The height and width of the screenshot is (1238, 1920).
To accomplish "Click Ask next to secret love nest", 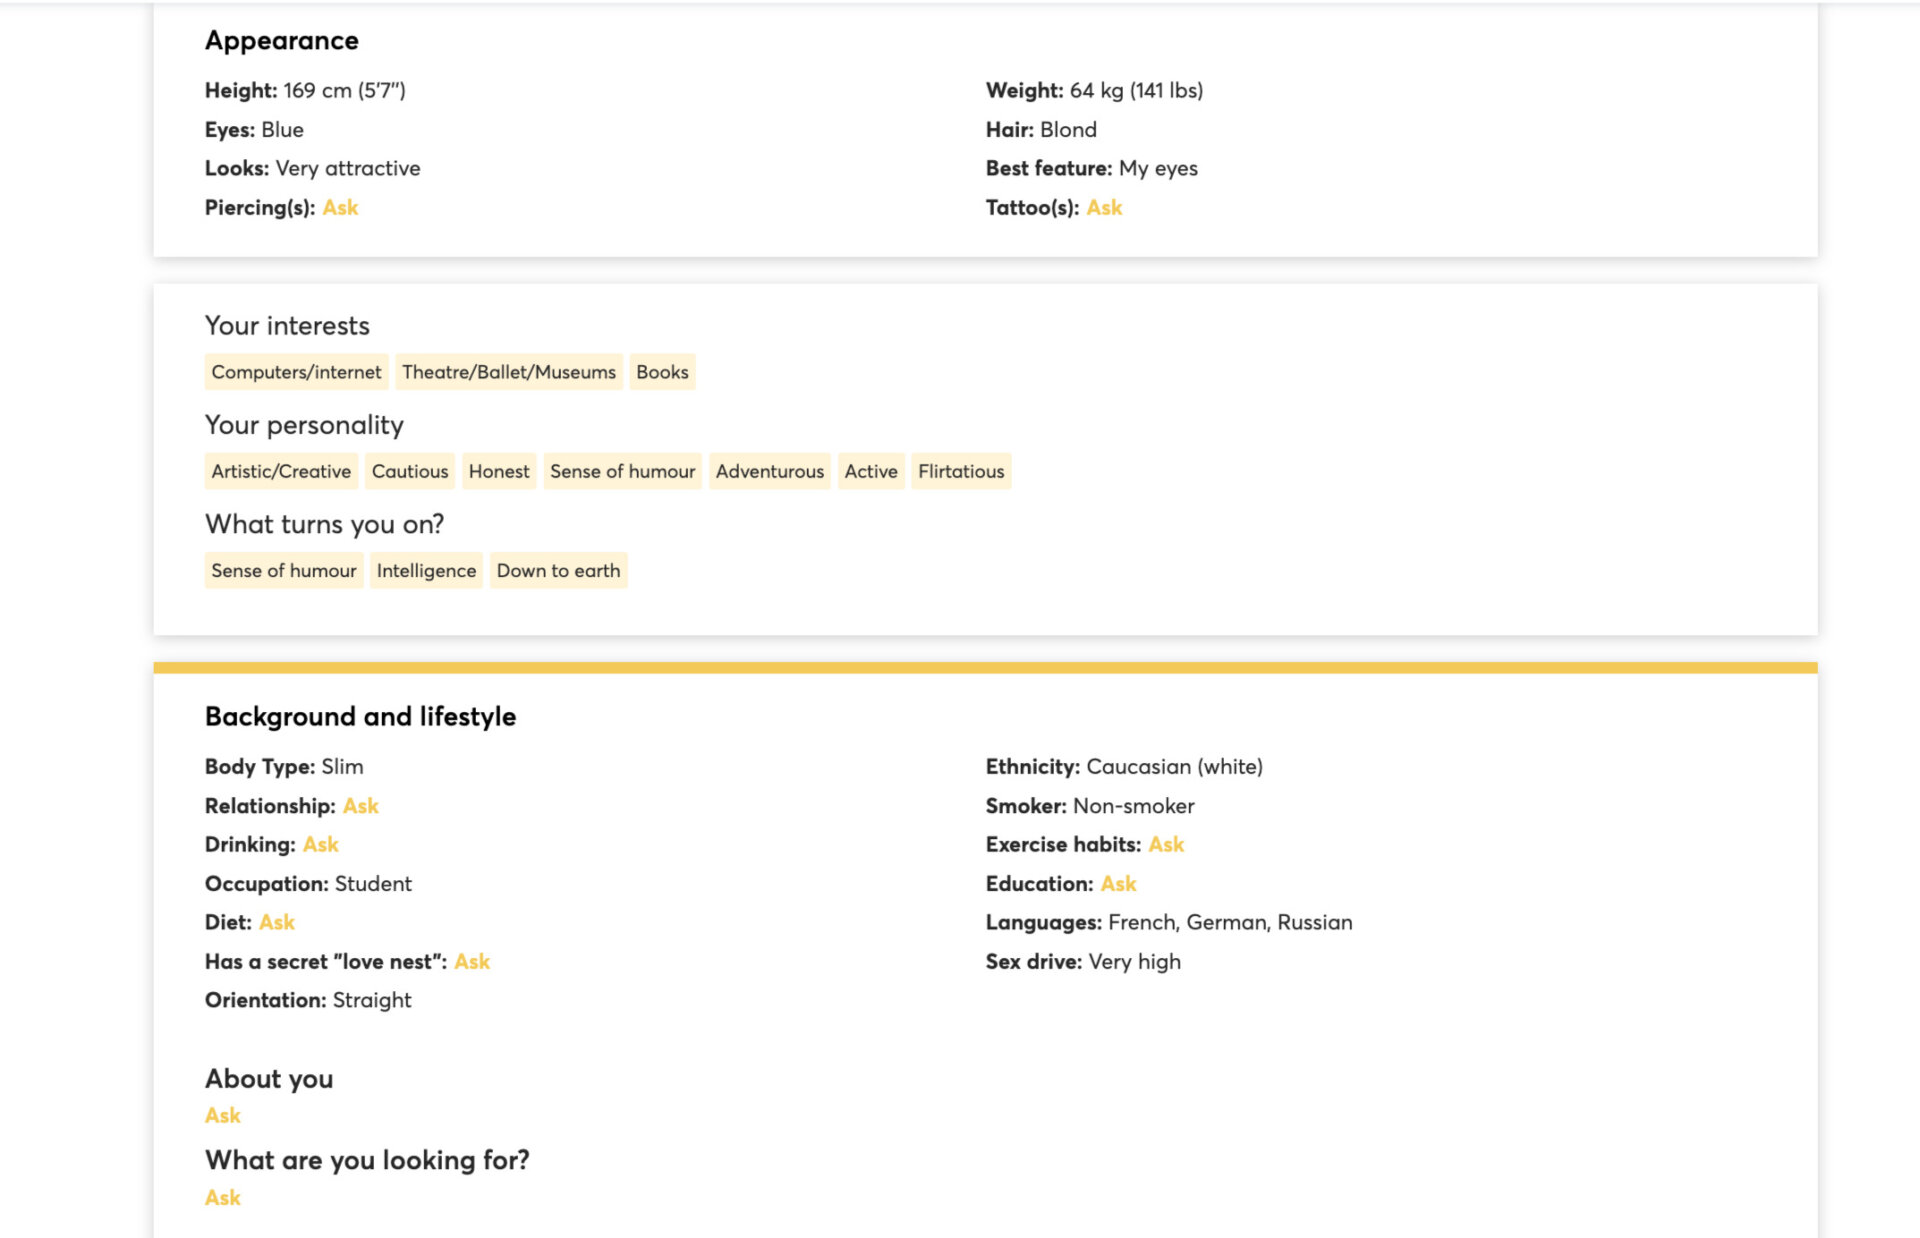I will coord(472,962).
